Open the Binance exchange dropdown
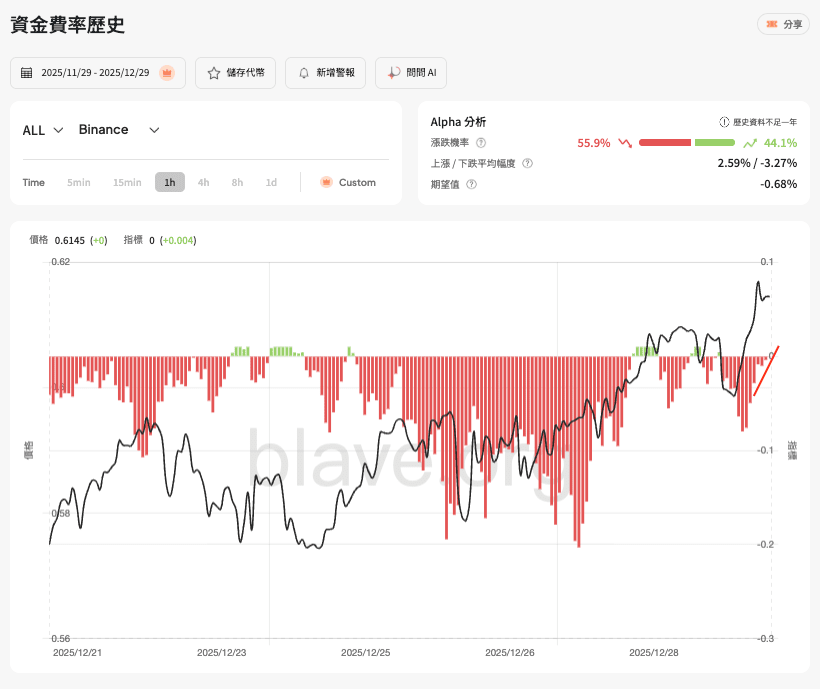 click(119, 130)
